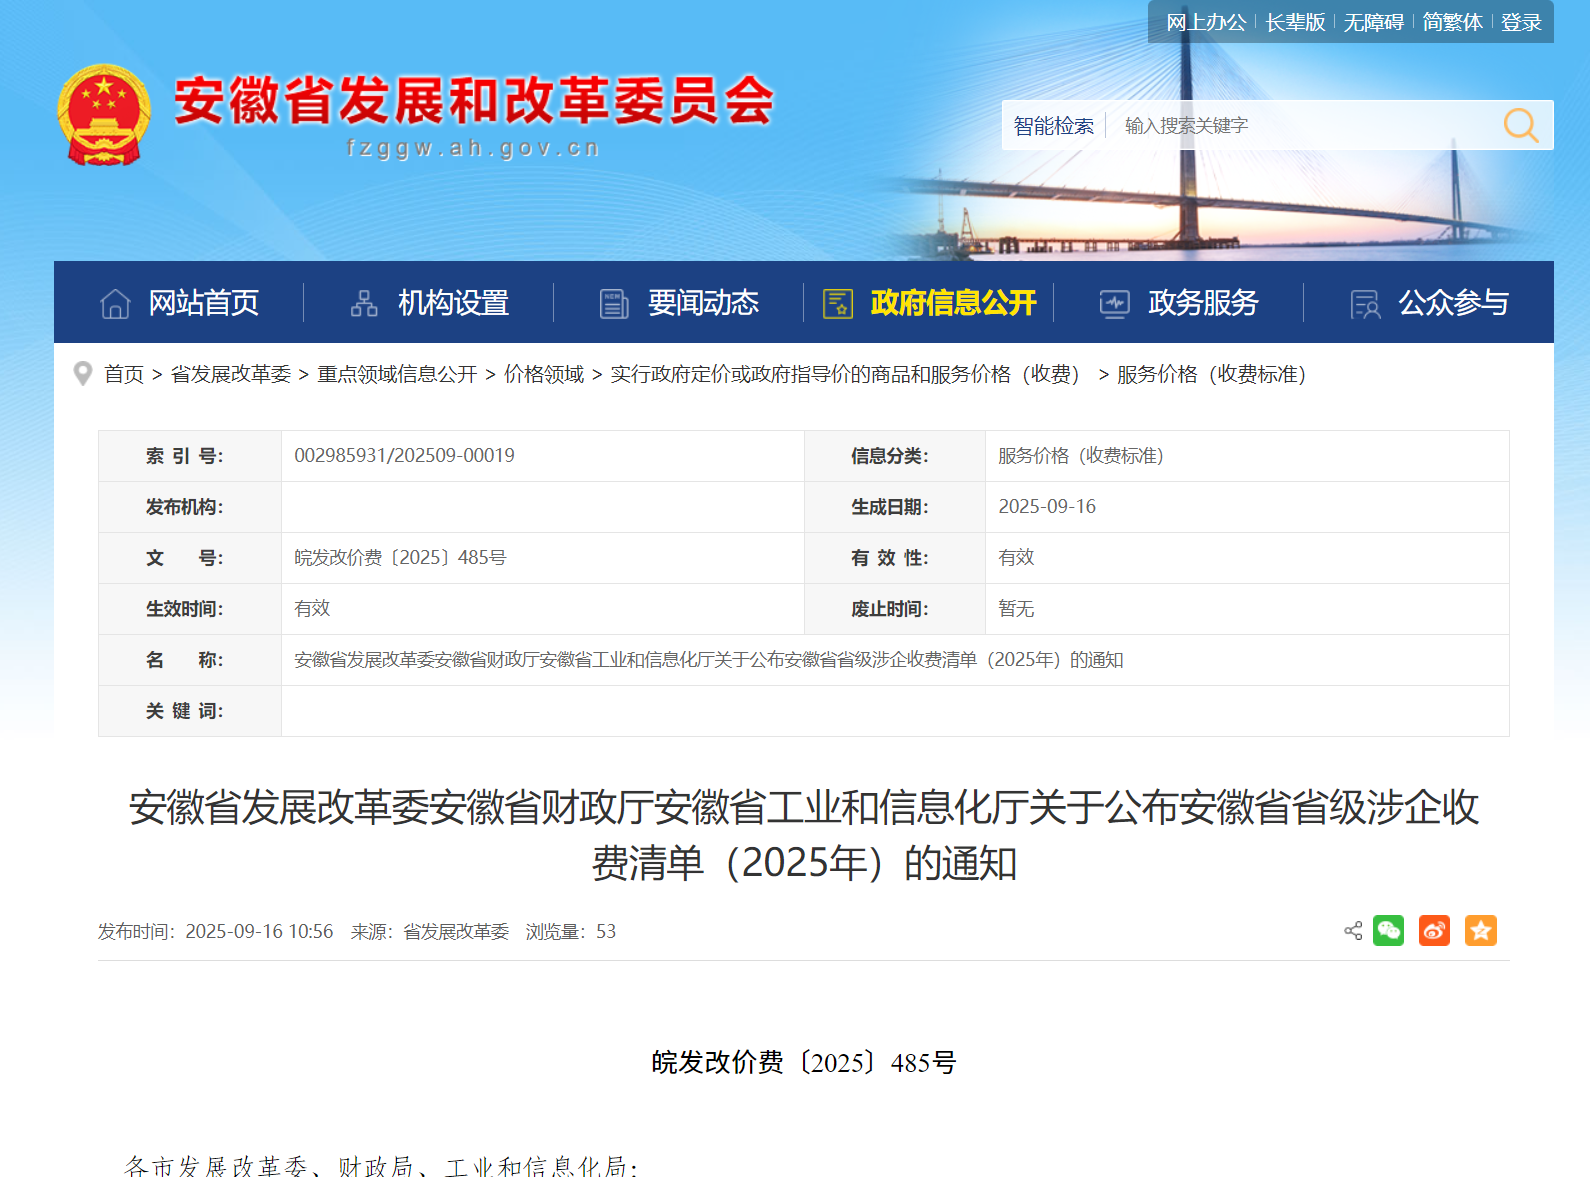Click the 名称 row document title
1590x1177 pixels.
709,660
